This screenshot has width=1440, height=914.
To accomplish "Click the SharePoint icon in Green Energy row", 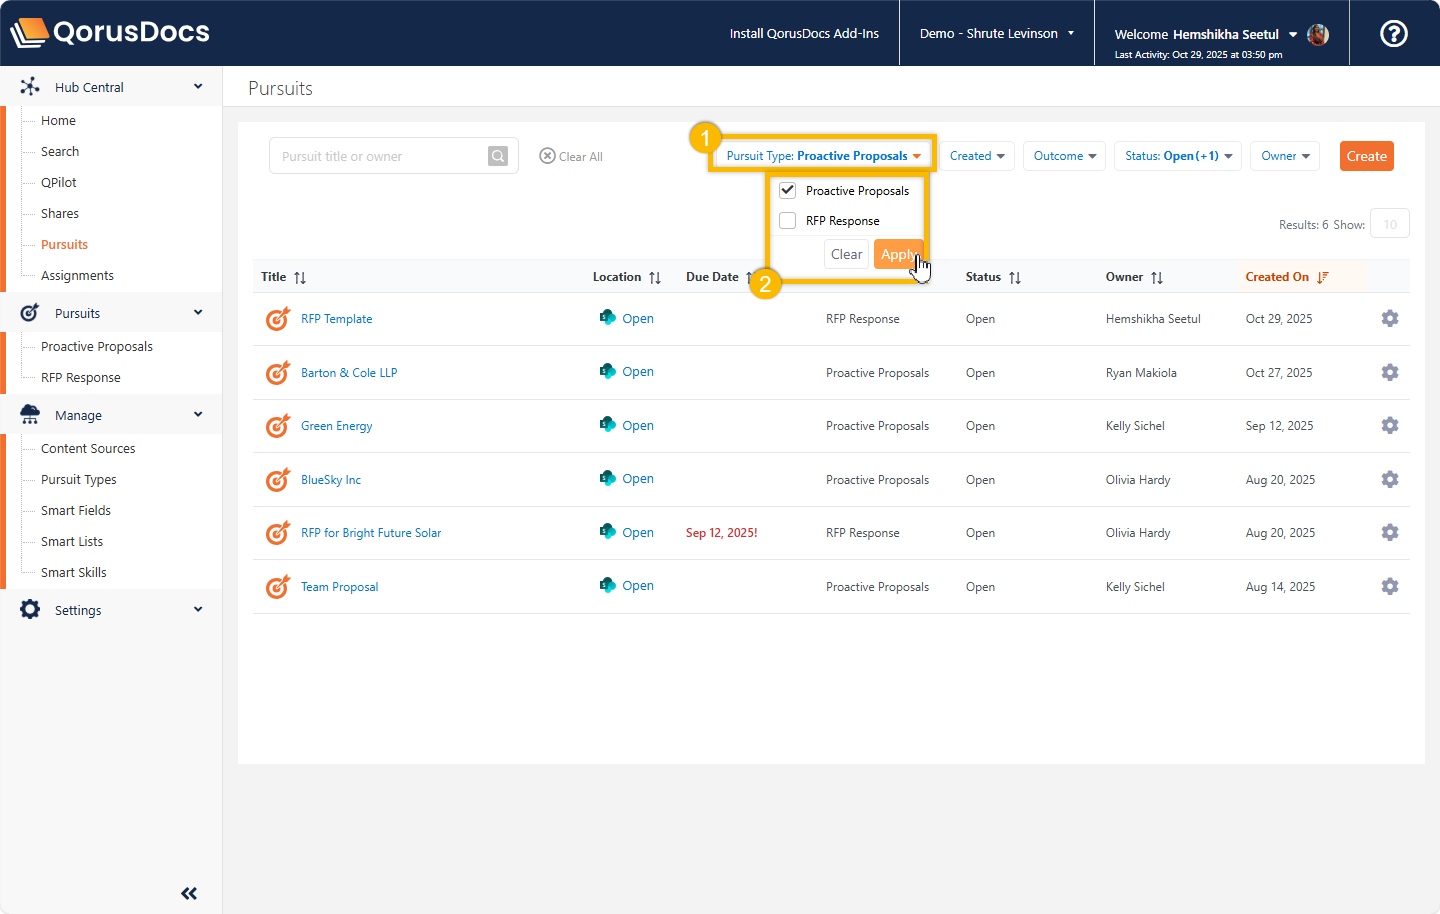I will pos(607,425).
